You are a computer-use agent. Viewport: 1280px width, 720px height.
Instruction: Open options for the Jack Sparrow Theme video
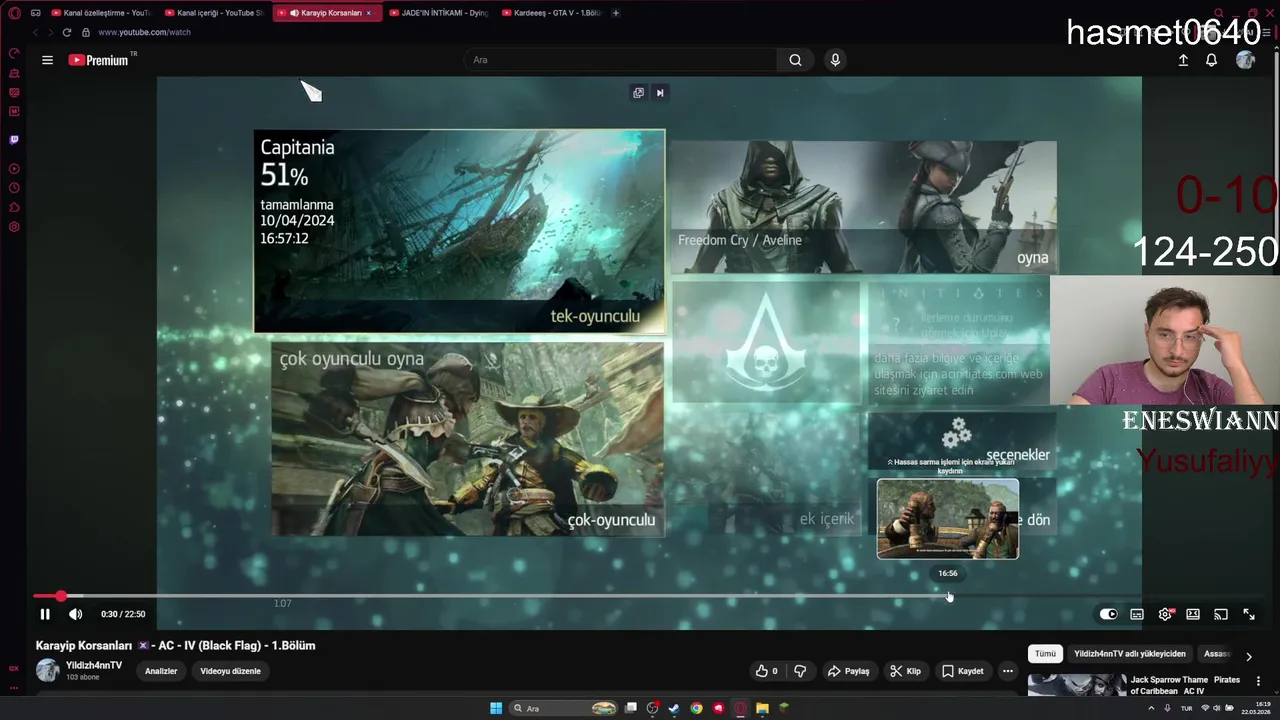(1258, 681)
